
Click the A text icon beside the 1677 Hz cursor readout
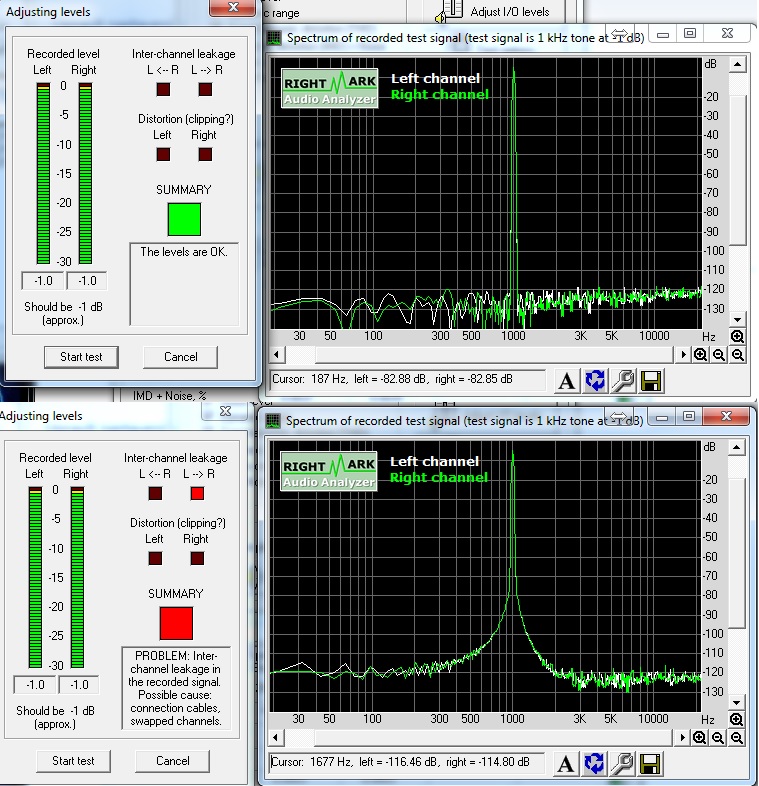pos(565,764)
